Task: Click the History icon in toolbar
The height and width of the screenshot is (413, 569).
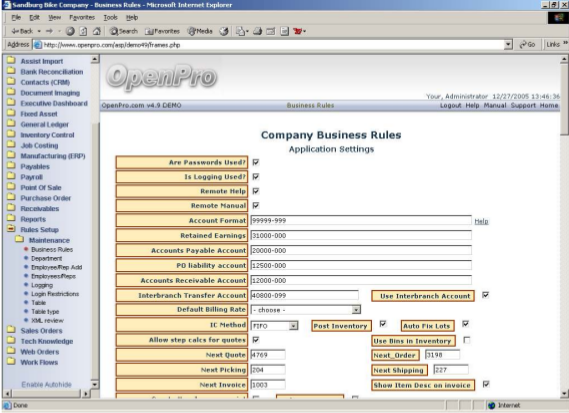Action: click(x=224, y=31)
